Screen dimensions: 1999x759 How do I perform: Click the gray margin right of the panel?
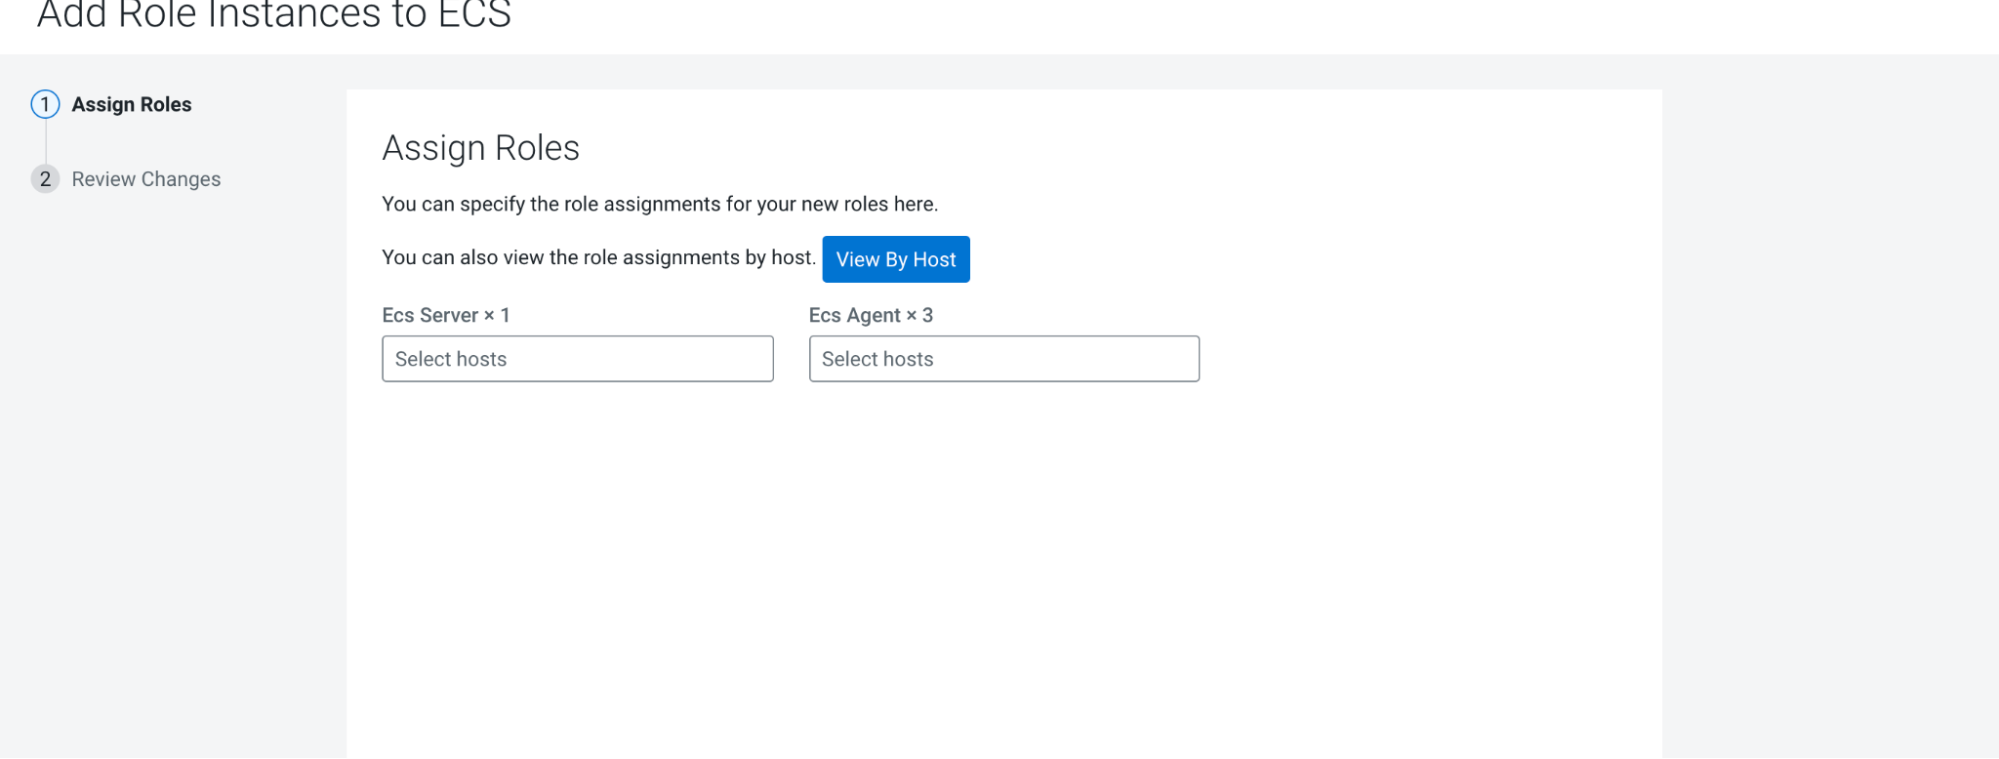1830,400
